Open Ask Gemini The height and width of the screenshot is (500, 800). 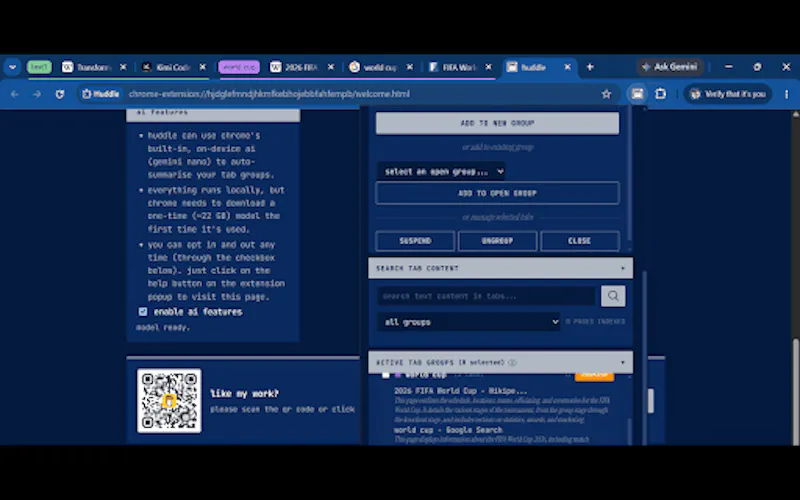point(670,67)
